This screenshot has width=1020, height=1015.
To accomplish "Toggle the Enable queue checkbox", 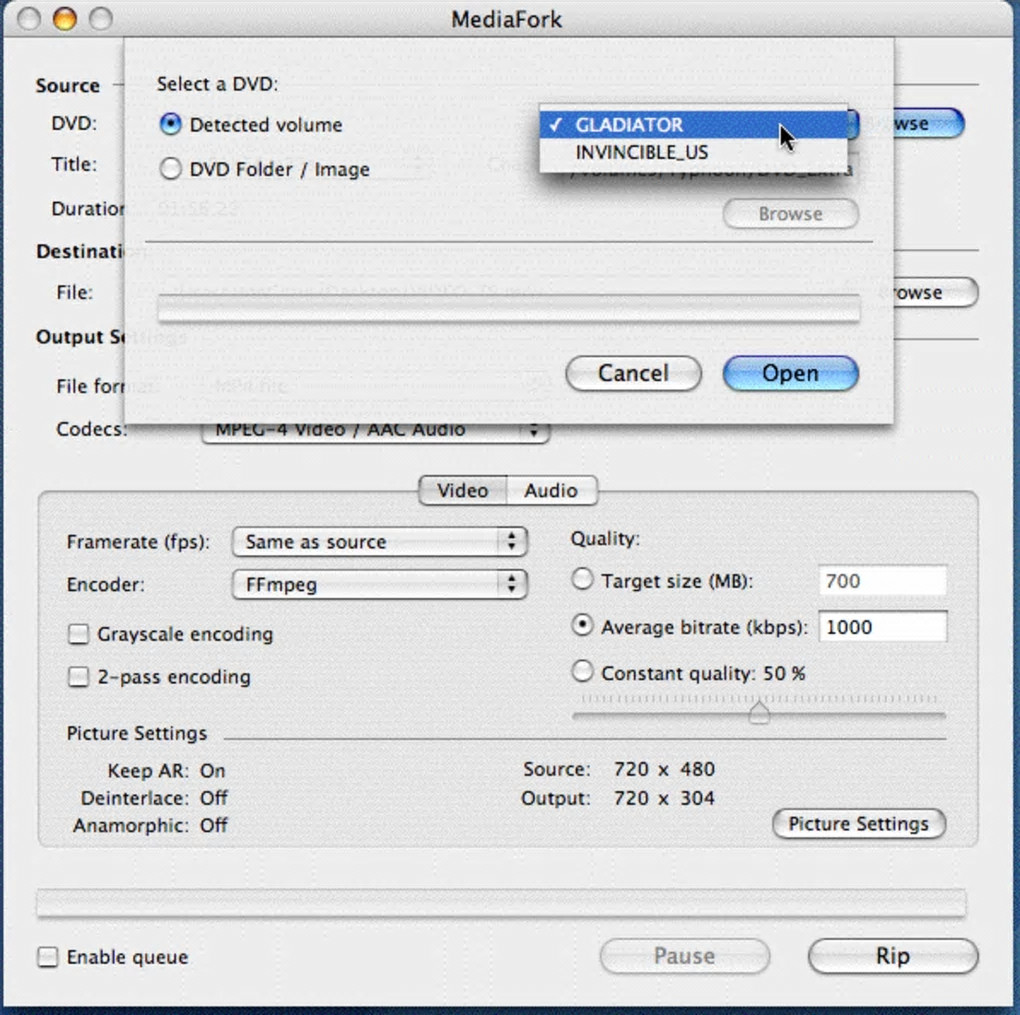I will [47, 956].
